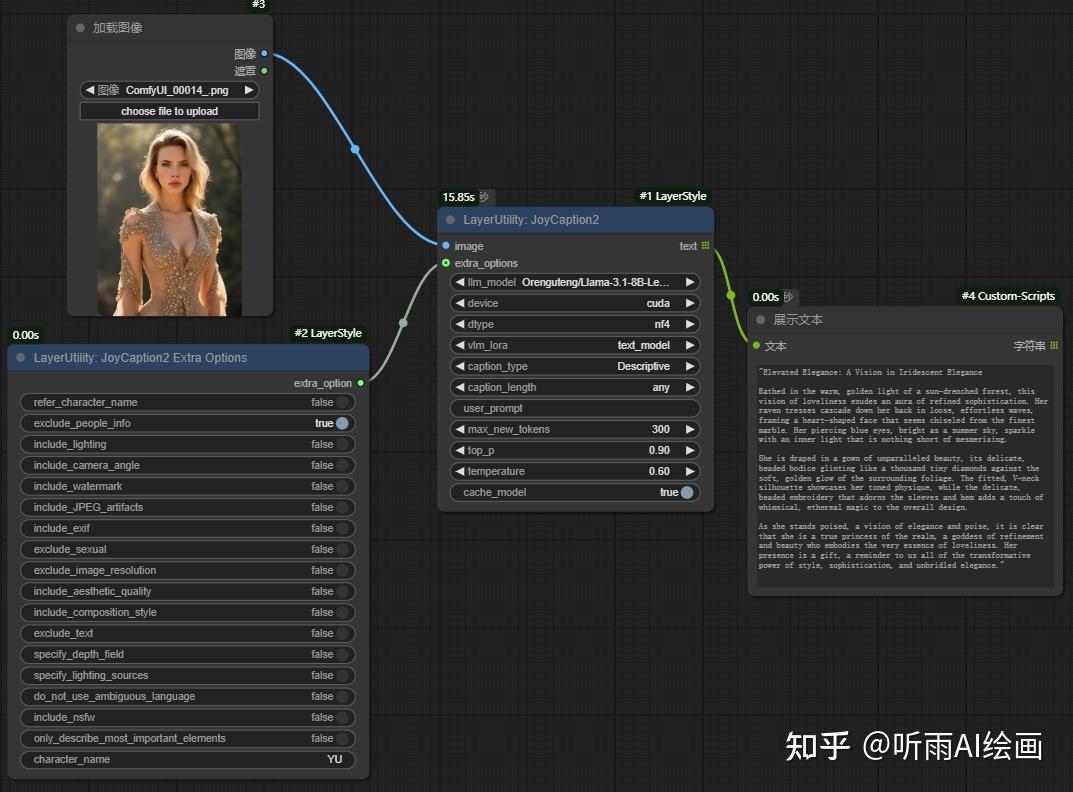The width and height of the screenshot is (1073, 792).
Task: Select the llm_model Orenguteng/Llama-3.1-8B widget
Action: [x=575, y=282]
